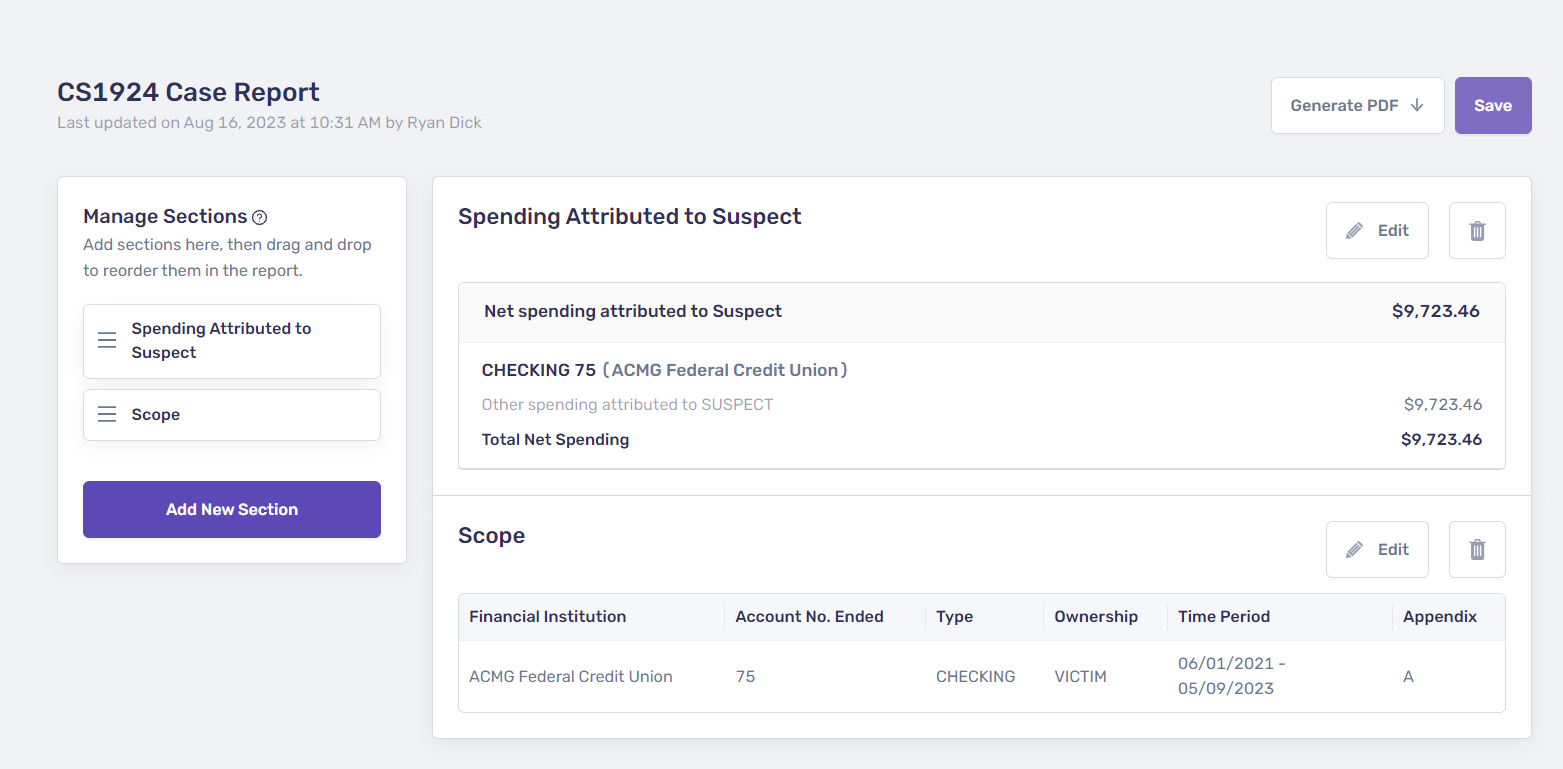
Task: Click the ACMG Federal Credit Union table row
Action: point(571,677)
